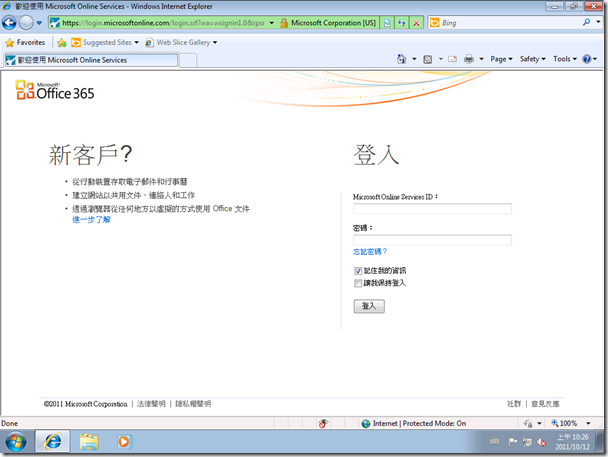
Task: Click the keyboard tray icon
Action: 494,441
